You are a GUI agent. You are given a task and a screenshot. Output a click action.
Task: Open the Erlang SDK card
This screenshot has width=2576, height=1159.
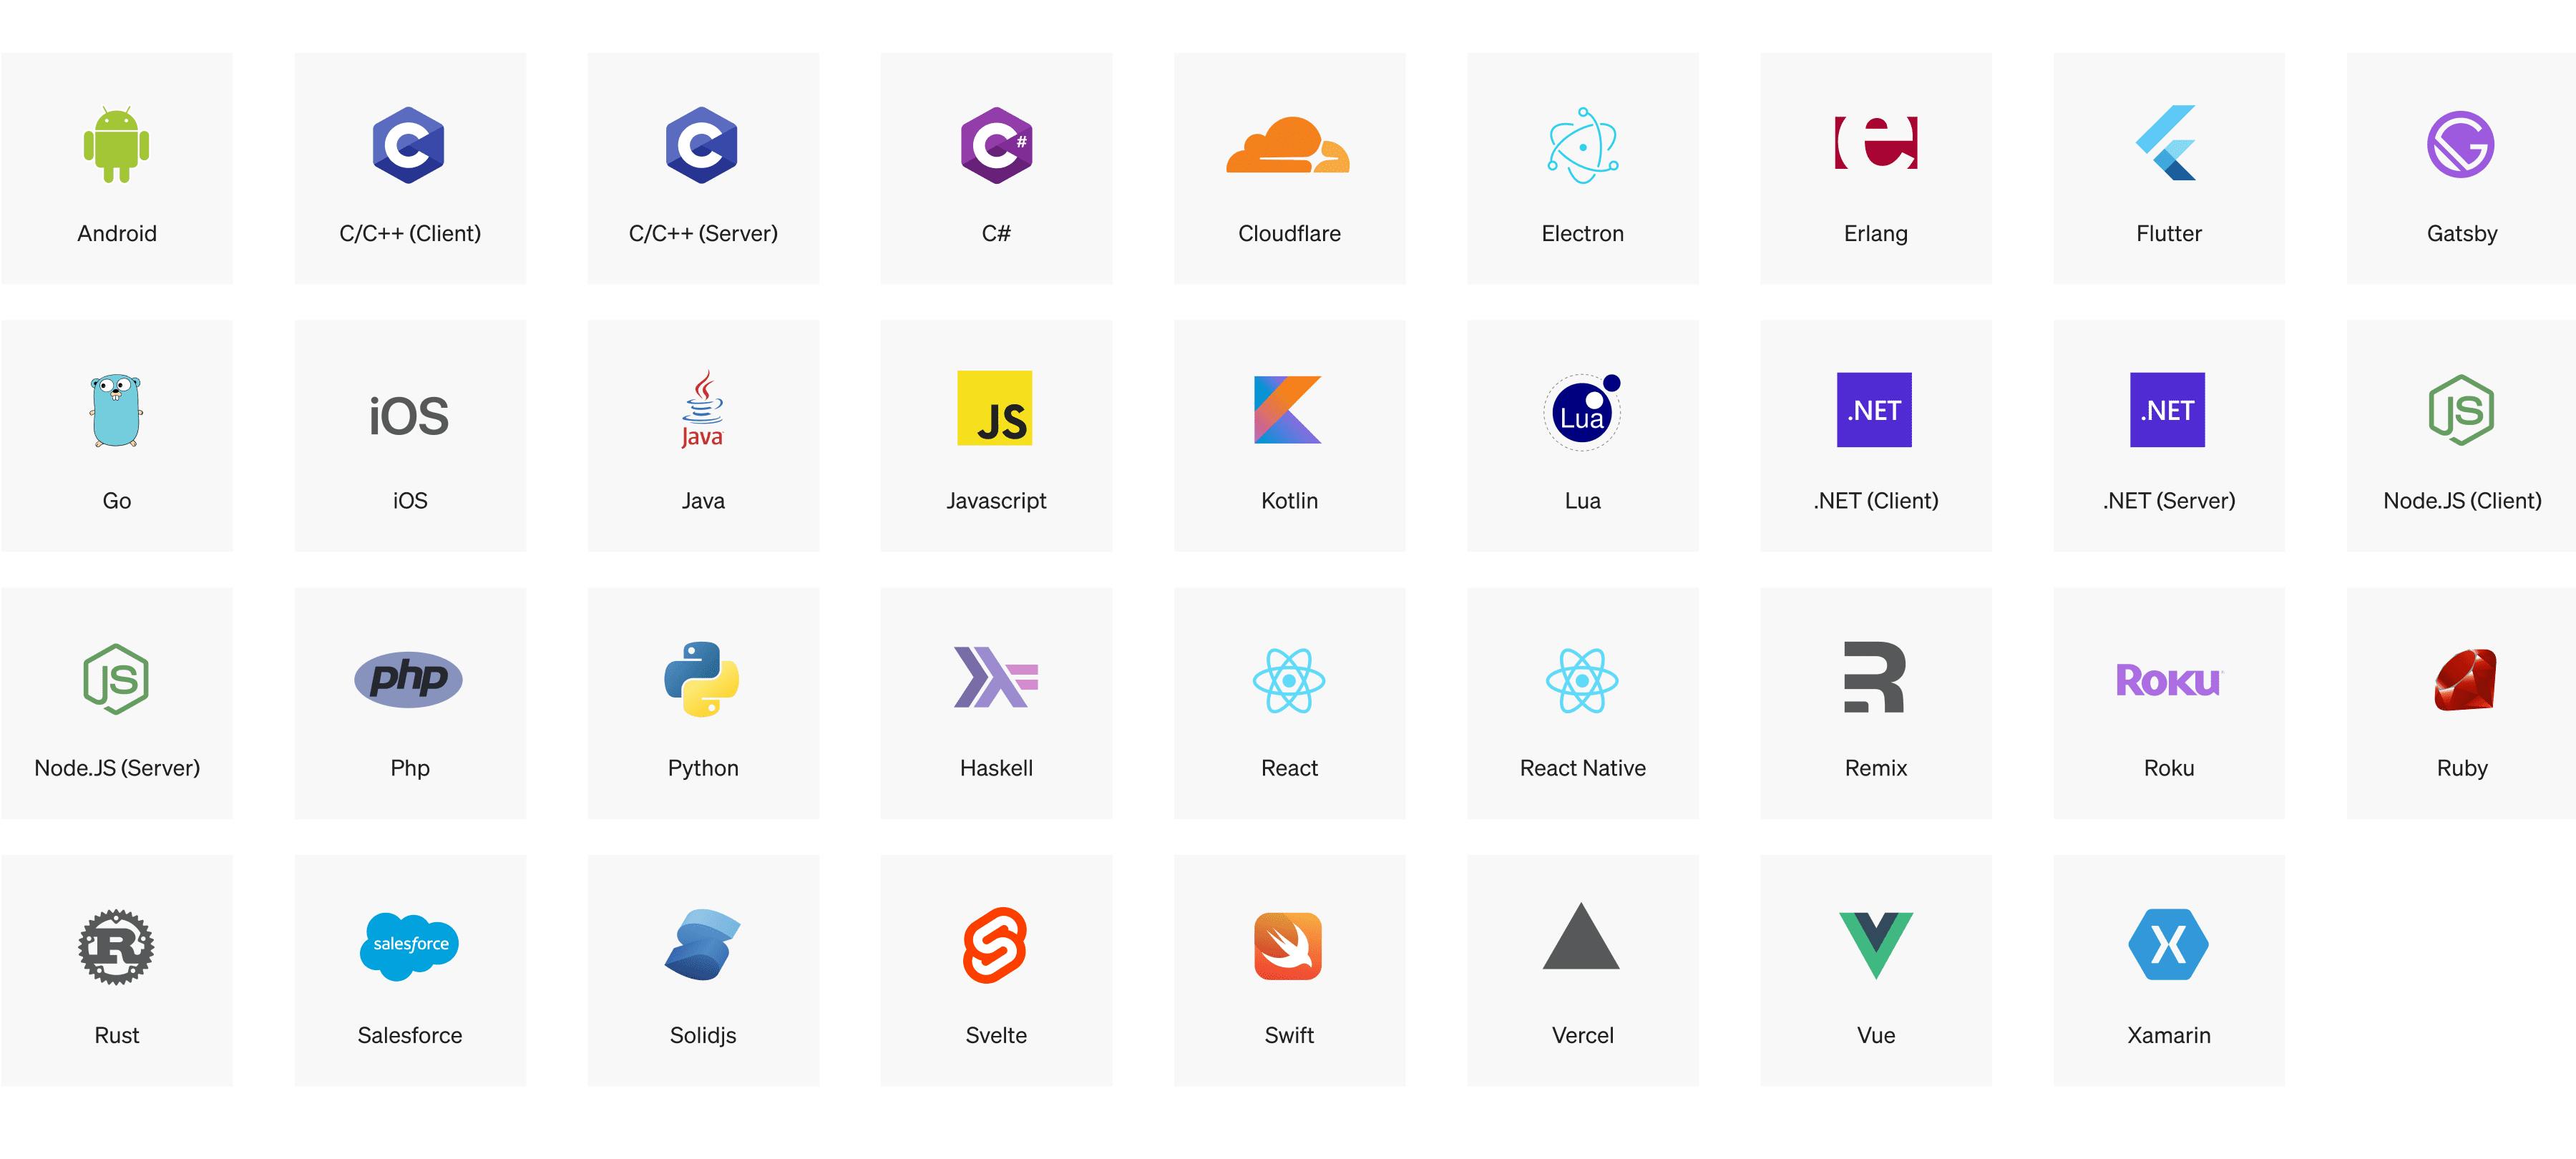(1875, 168)
